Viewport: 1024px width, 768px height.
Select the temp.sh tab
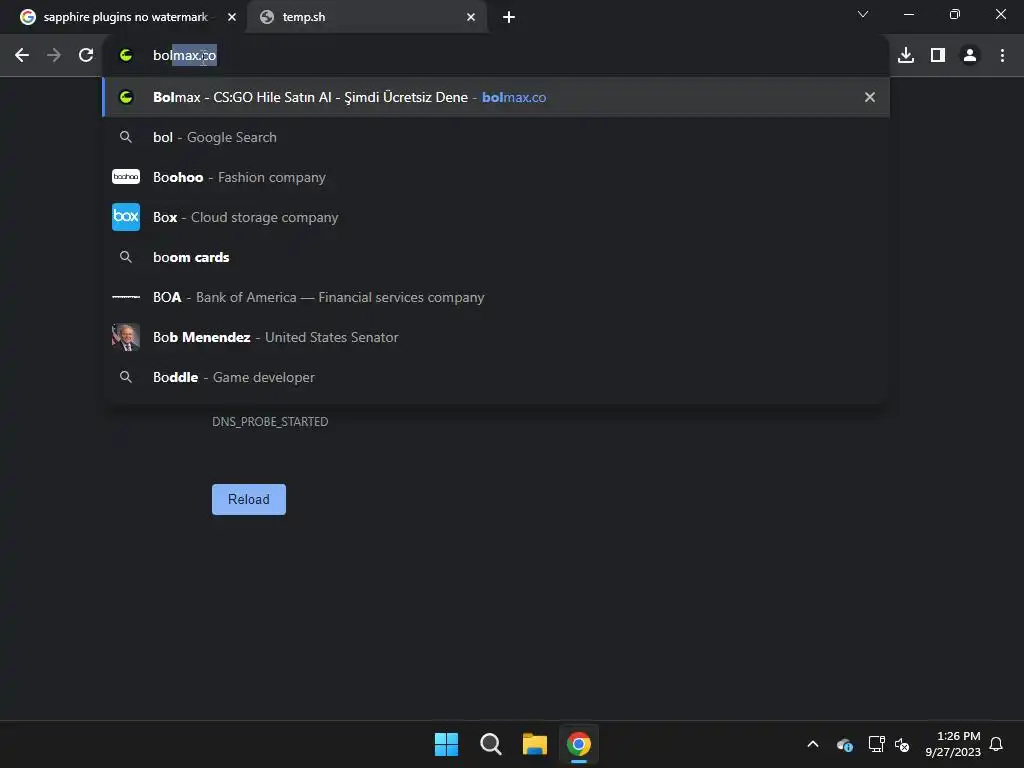367,17
